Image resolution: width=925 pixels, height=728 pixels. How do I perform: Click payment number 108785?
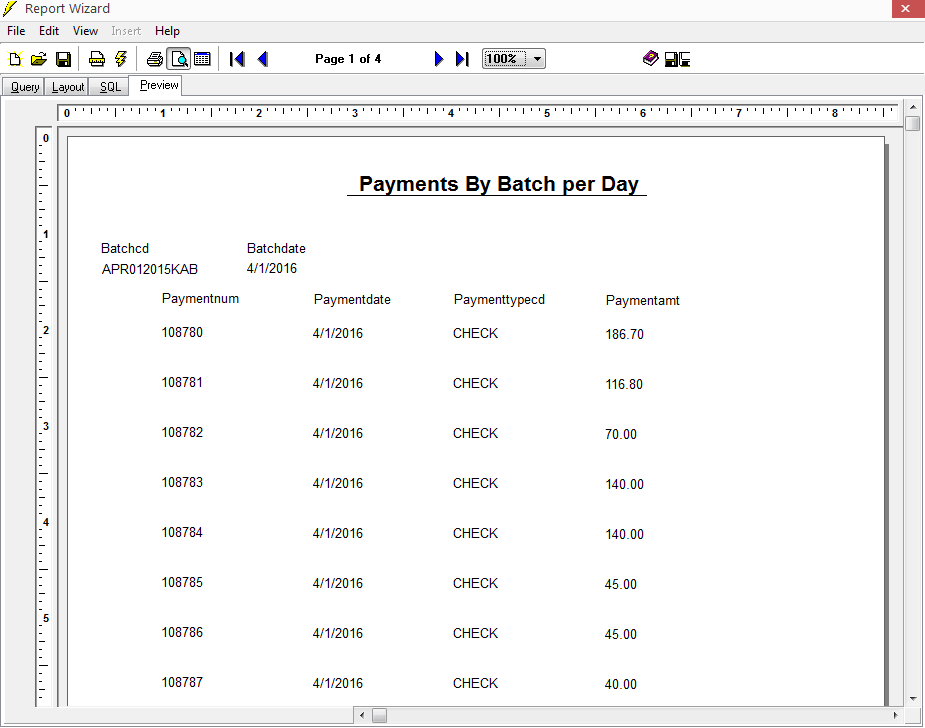[x=182, y=583]
